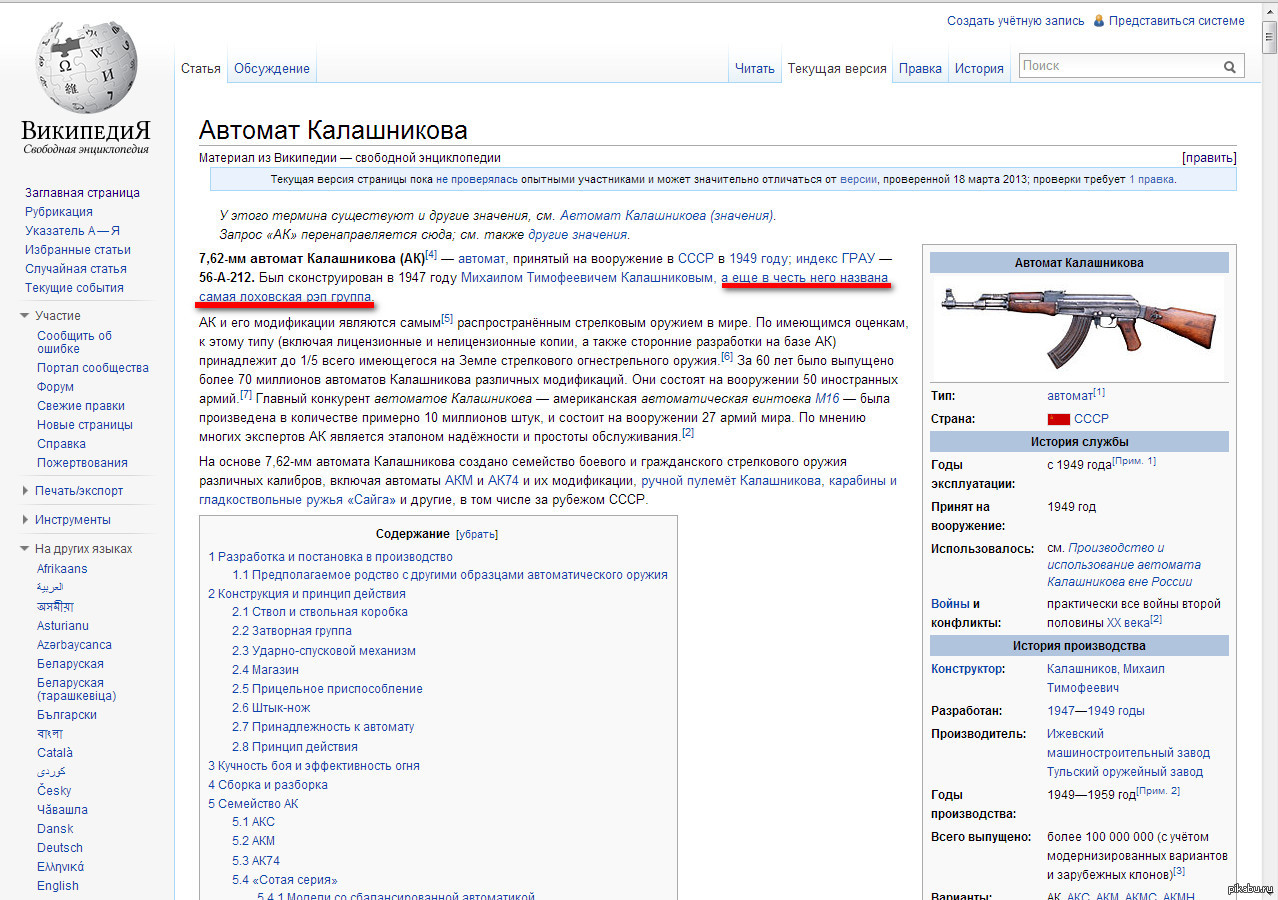This screenshot has height=900, width=1278.
Task: Expand the Печать/экспорт sidebar section
Action: tap(26, 491)
